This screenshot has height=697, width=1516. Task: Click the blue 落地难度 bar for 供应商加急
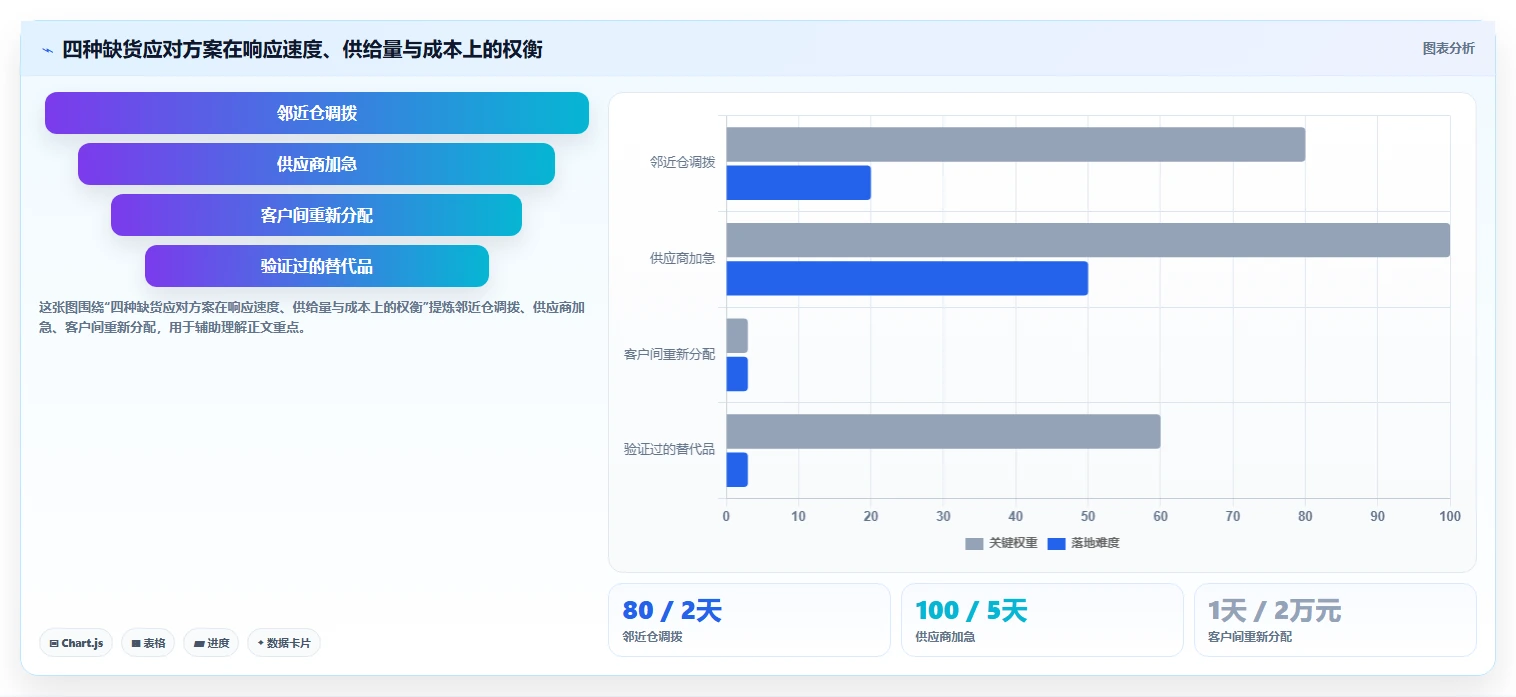click(x=907, y=278)
